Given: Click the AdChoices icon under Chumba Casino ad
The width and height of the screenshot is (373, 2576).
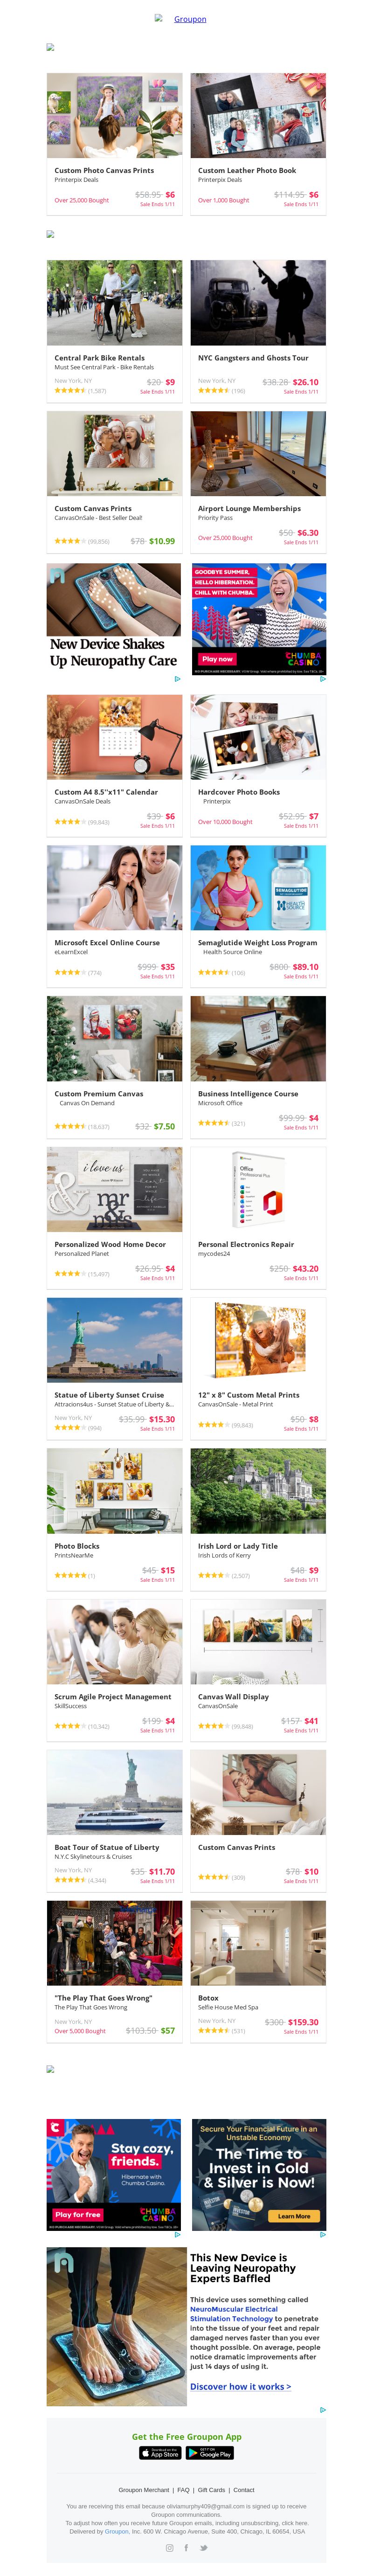Looking at the screenshot, I should click(322, 679).
